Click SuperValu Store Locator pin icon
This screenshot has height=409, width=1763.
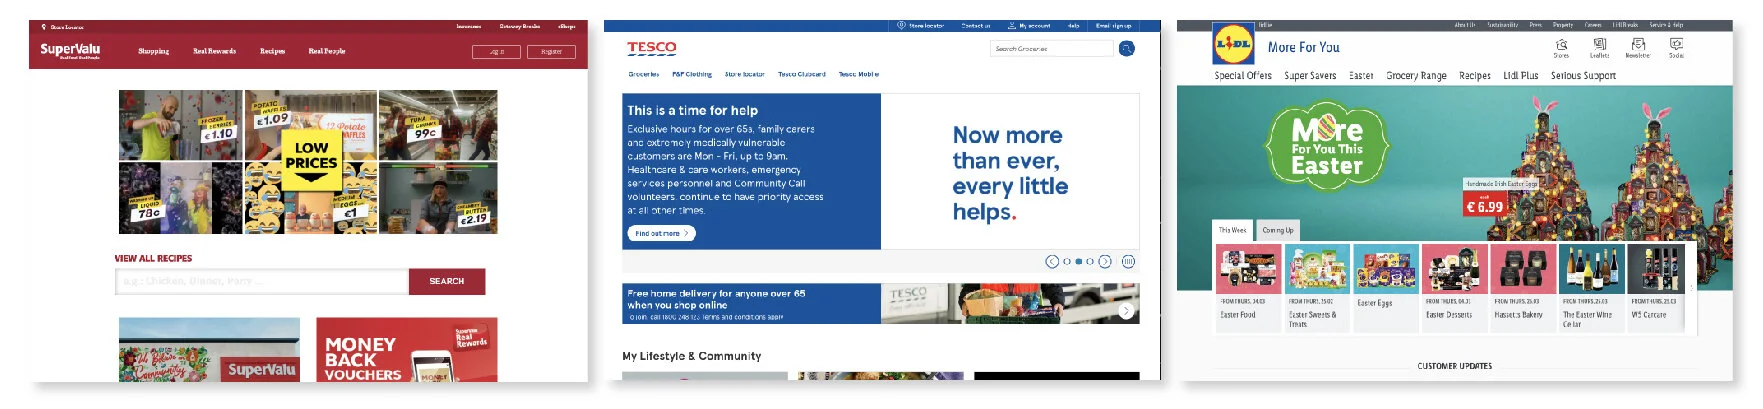pyautogui.click(x=42, y=27)
